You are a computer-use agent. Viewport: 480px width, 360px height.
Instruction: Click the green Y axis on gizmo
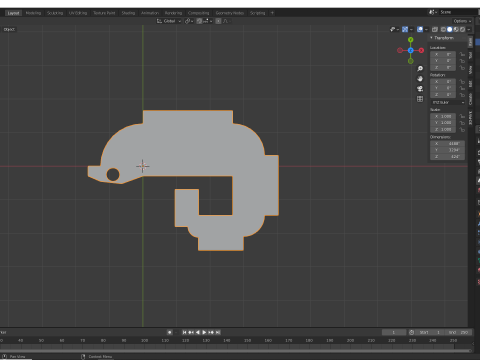pos(411,40)
